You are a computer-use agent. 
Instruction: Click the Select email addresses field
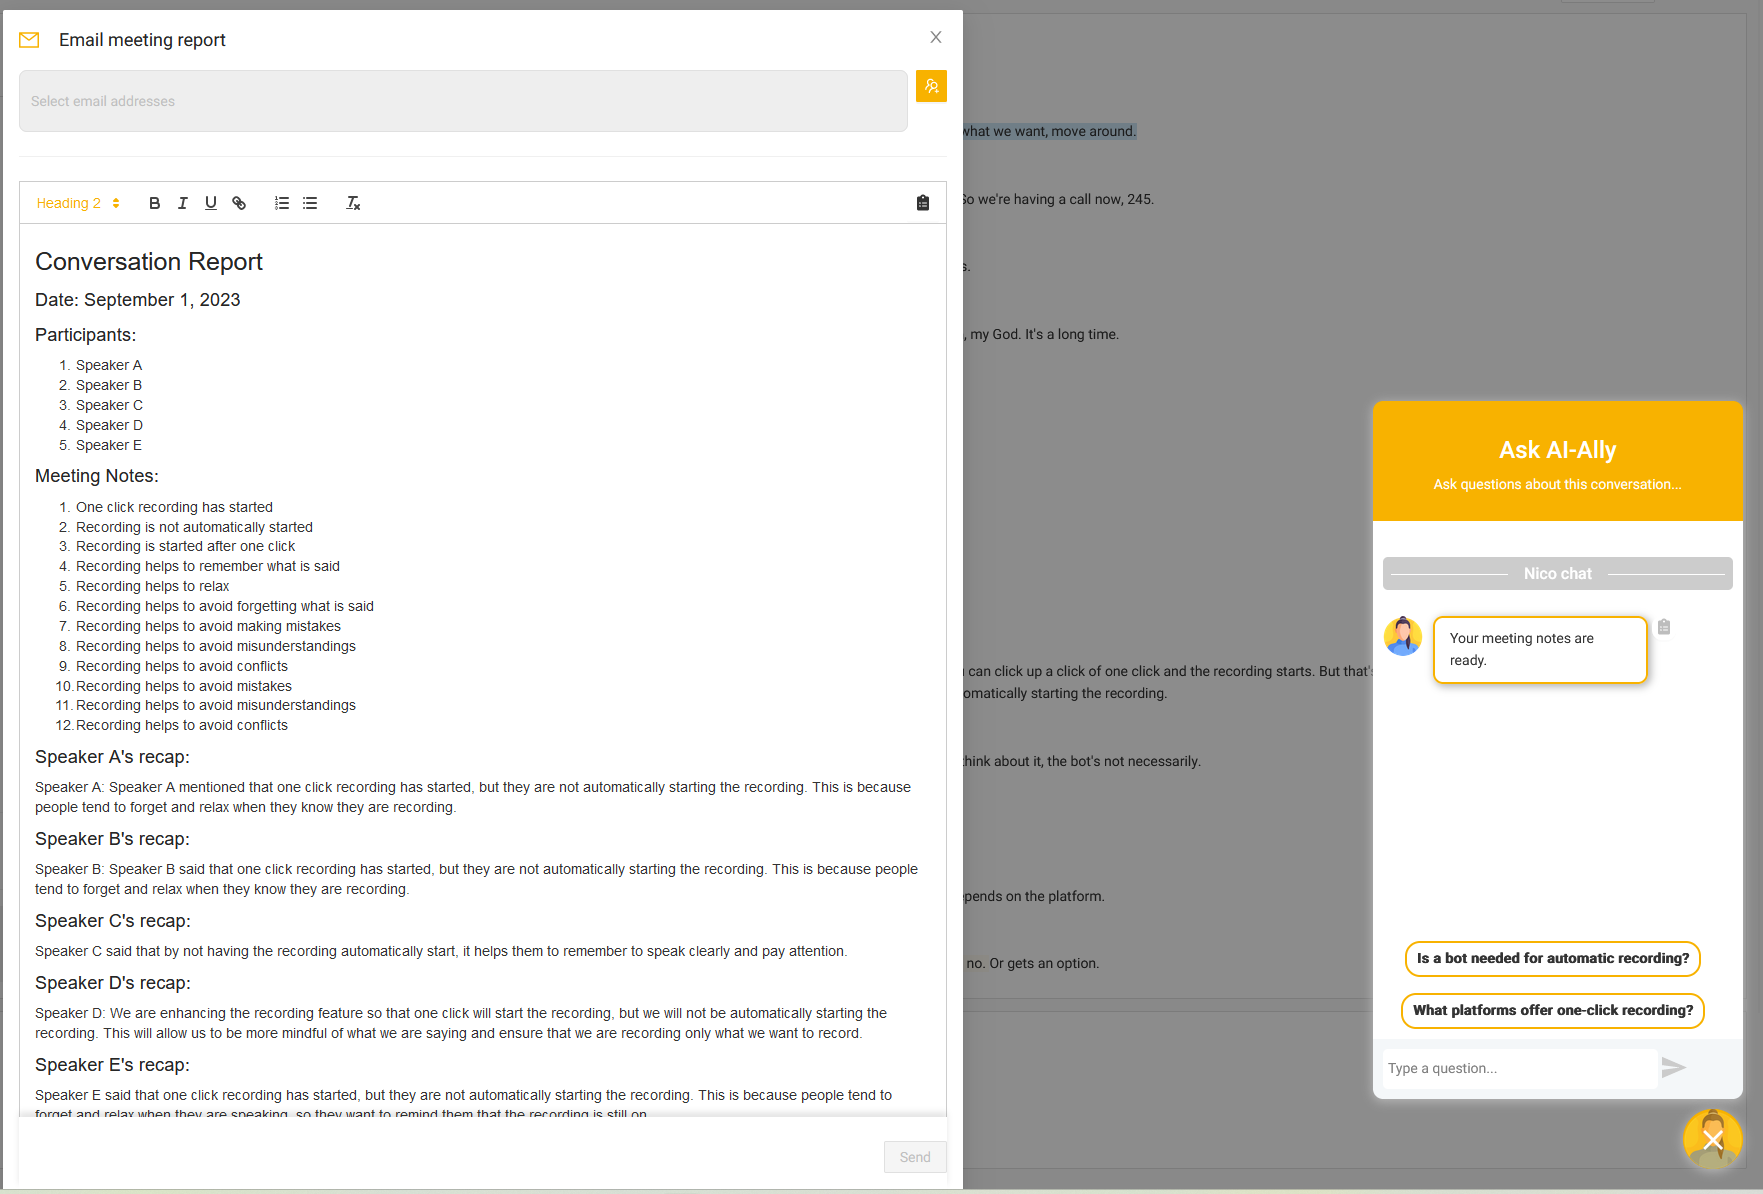click(x=463, y=101)
